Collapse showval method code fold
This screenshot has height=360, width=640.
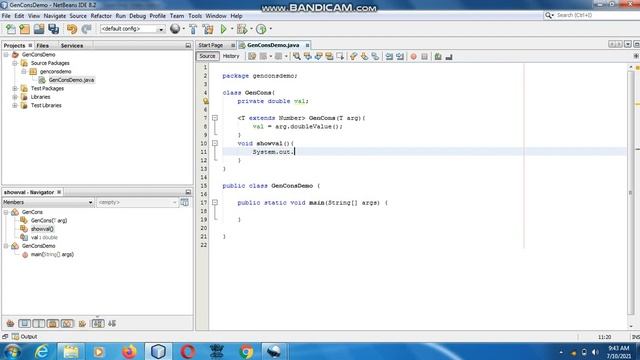click(215, 143)
